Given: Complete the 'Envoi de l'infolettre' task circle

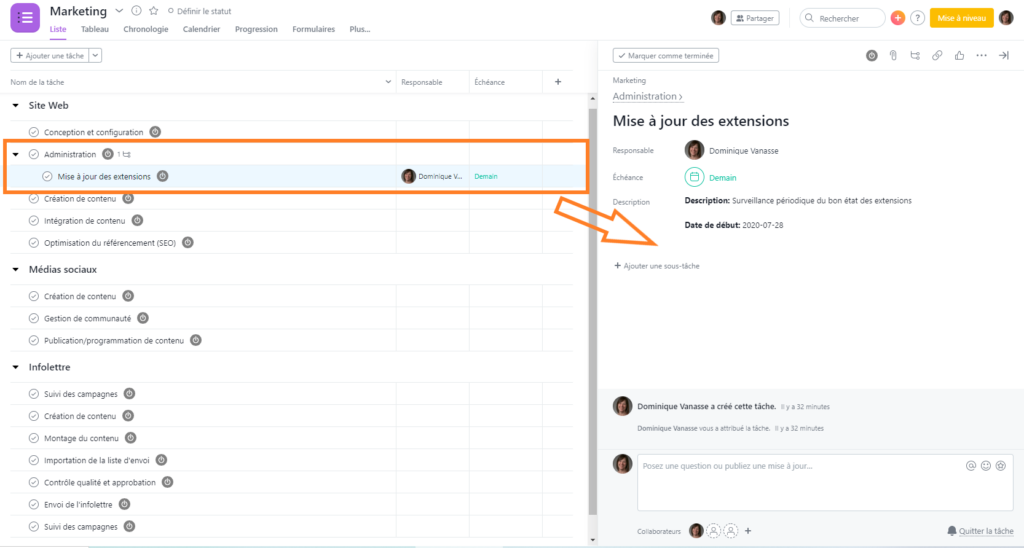Looking at the screenshot, I should 34,504.
